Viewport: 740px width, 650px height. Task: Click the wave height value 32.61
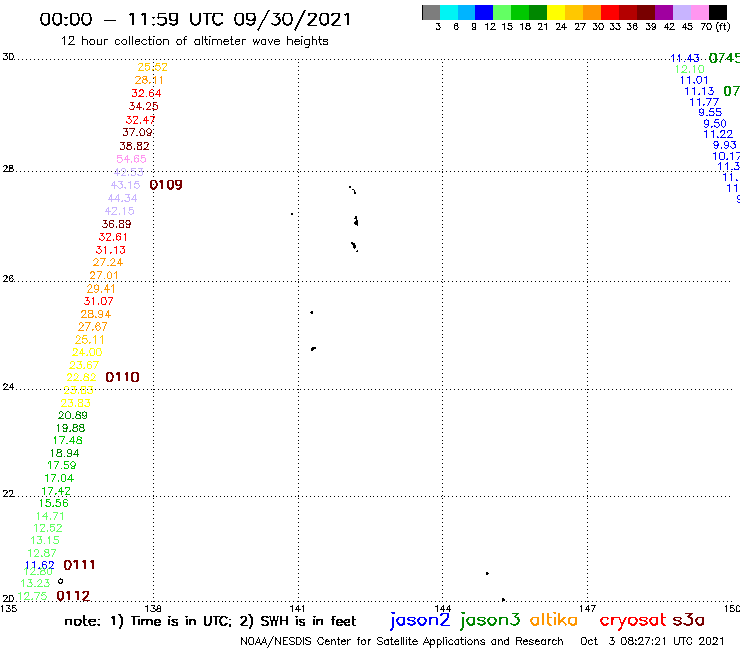point(113,237)
